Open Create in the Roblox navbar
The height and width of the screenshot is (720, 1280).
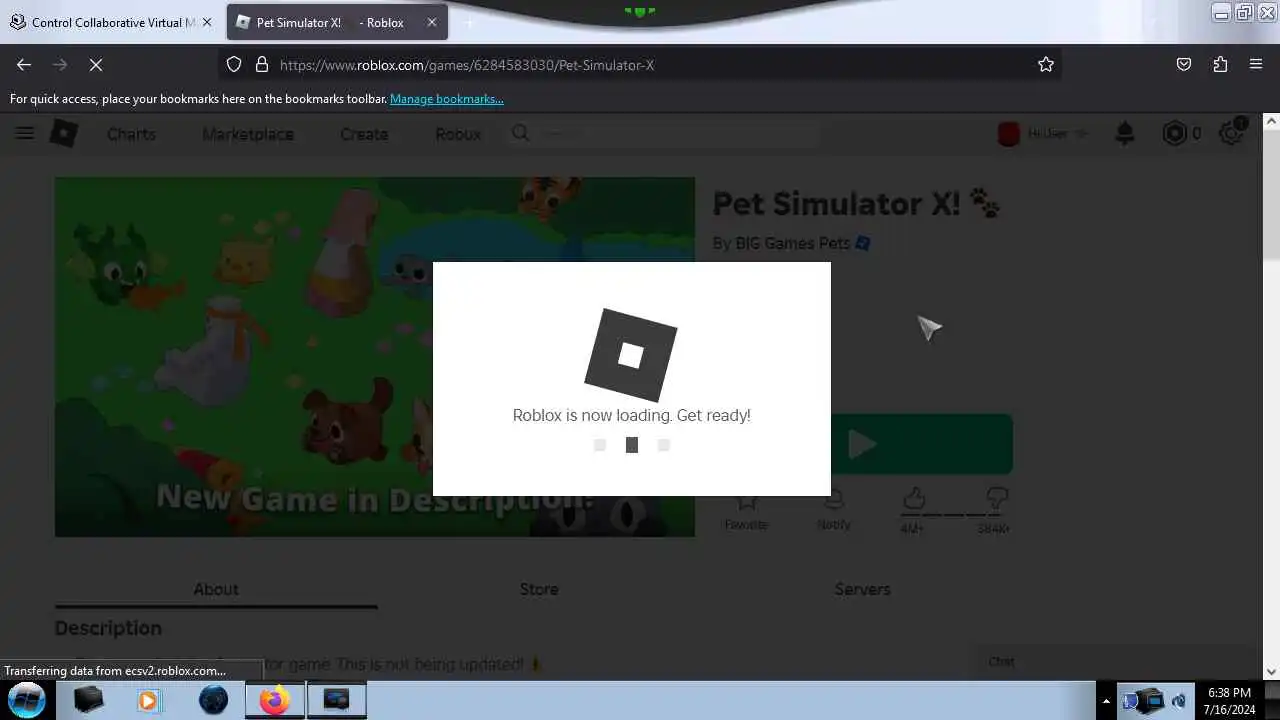[364, 133]
